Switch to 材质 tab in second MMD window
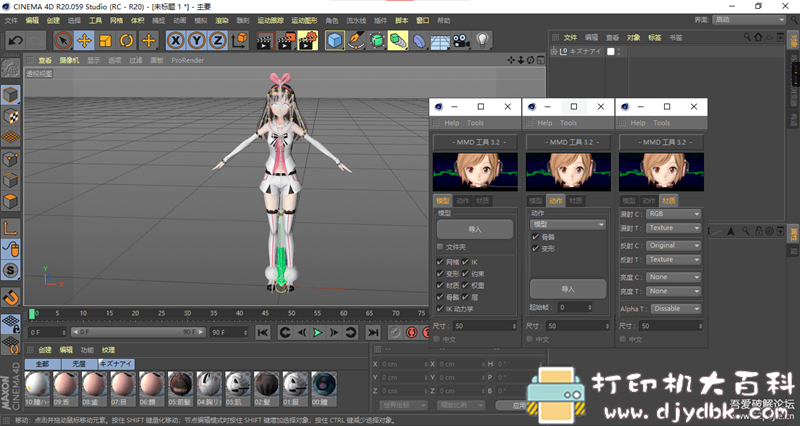 [576, 201]
